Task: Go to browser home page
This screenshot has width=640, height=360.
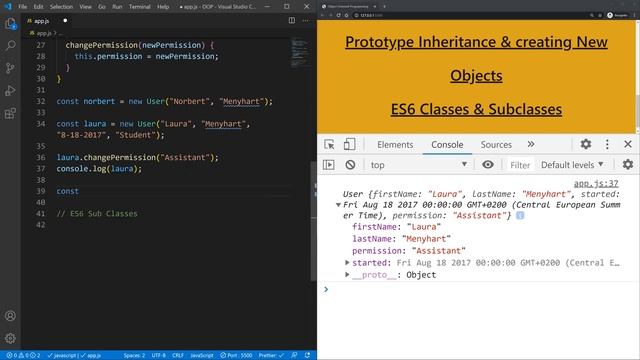Action: (346, 15)
